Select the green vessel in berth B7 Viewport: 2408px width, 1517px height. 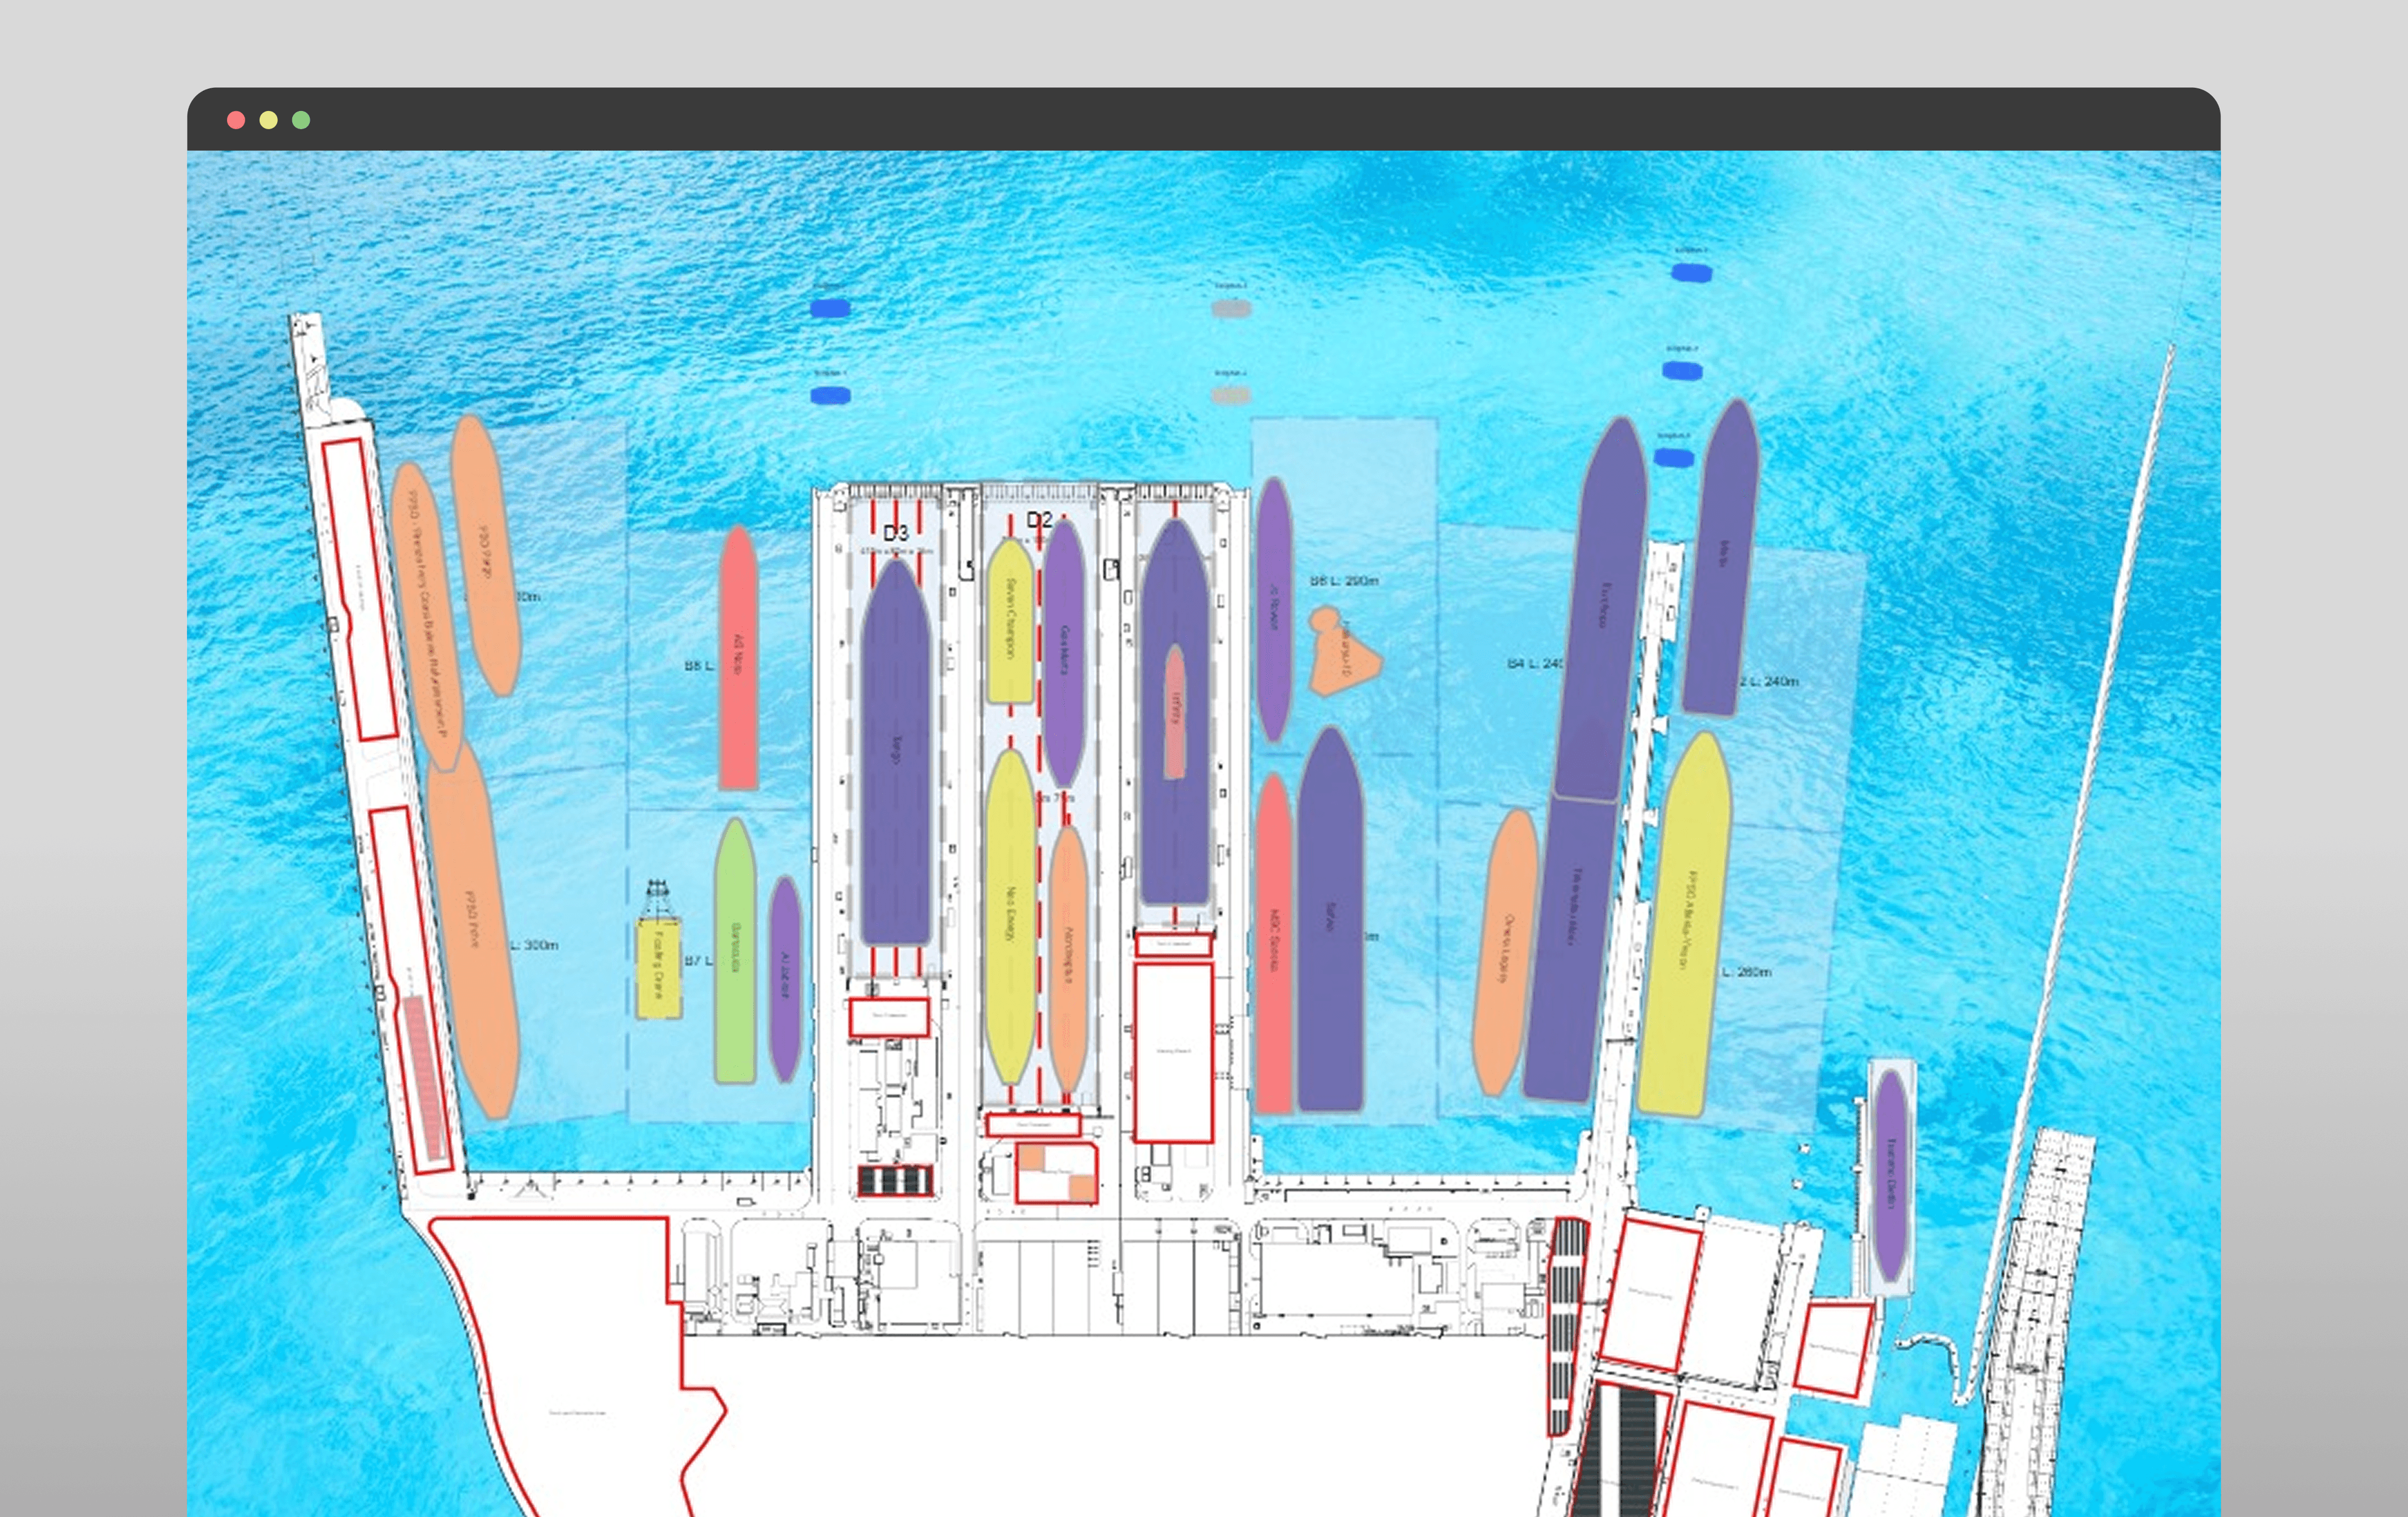735,952
